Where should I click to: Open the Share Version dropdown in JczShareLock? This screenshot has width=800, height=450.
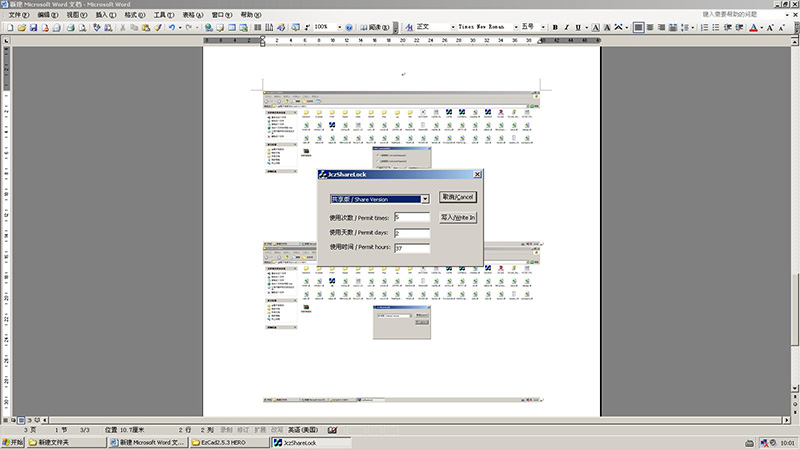tap(425, 199)
